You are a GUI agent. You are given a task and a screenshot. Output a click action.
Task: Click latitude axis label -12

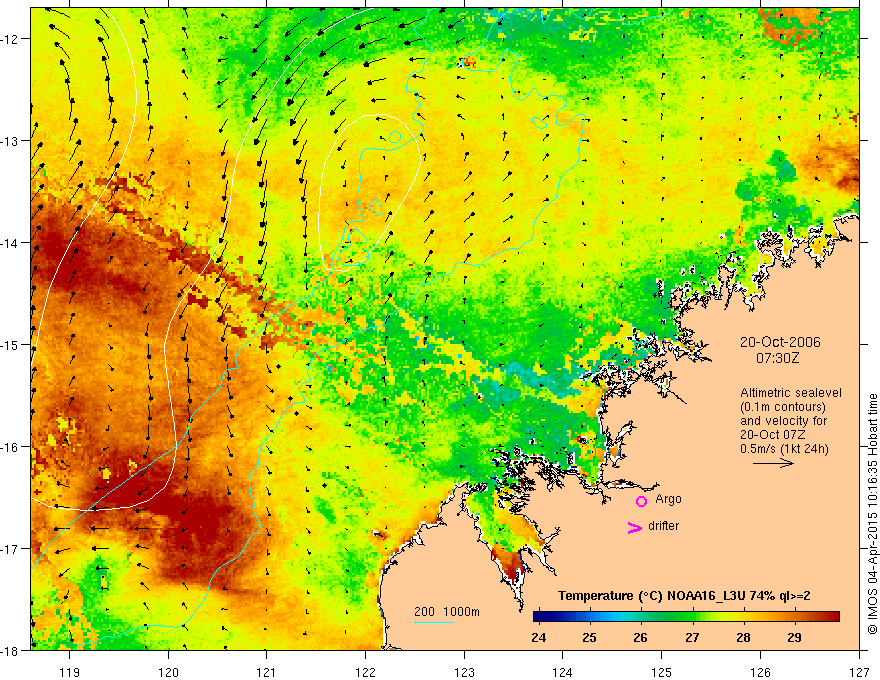(11, 39)
